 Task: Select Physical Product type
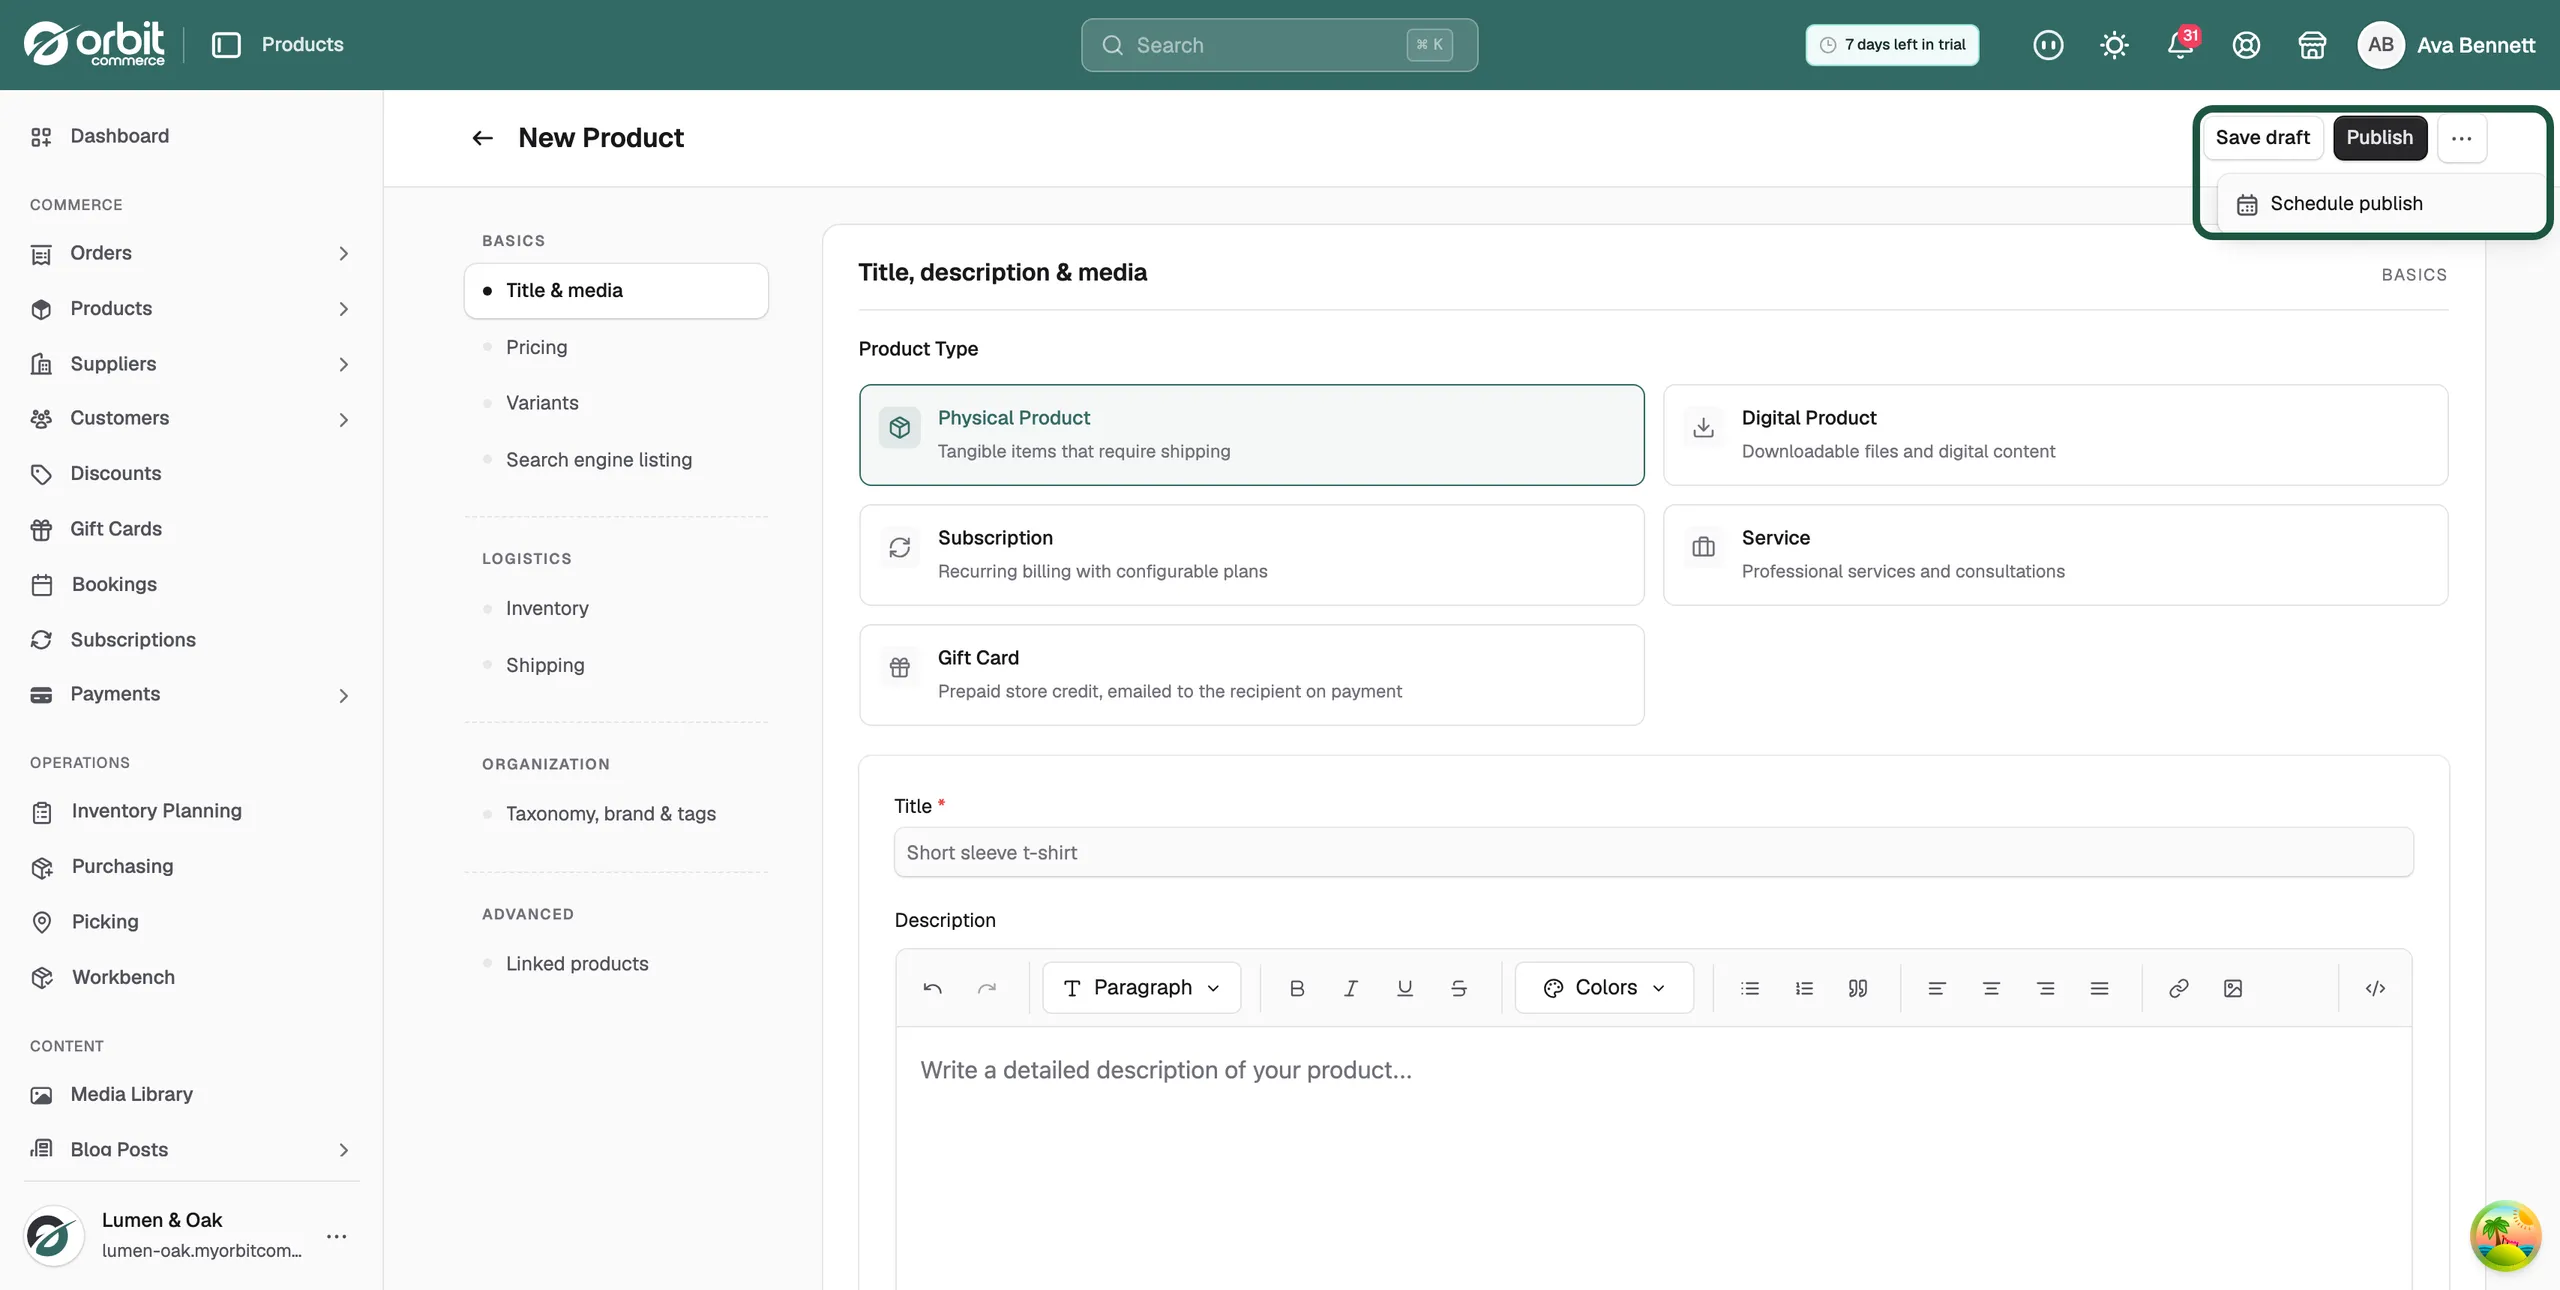[x=1252, y=435]
